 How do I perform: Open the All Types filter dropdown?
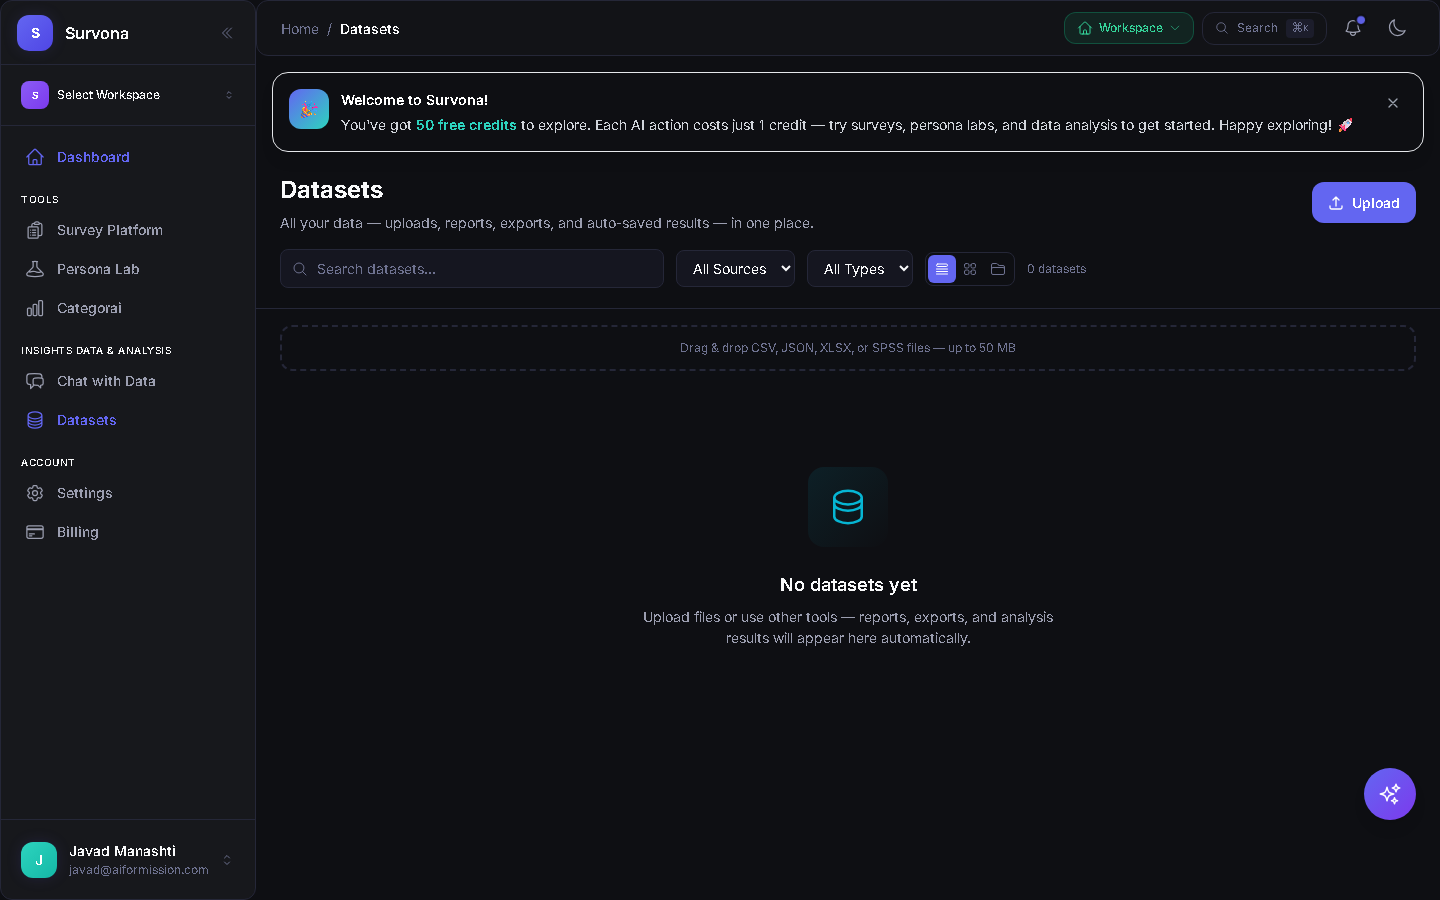pos(859,268)
